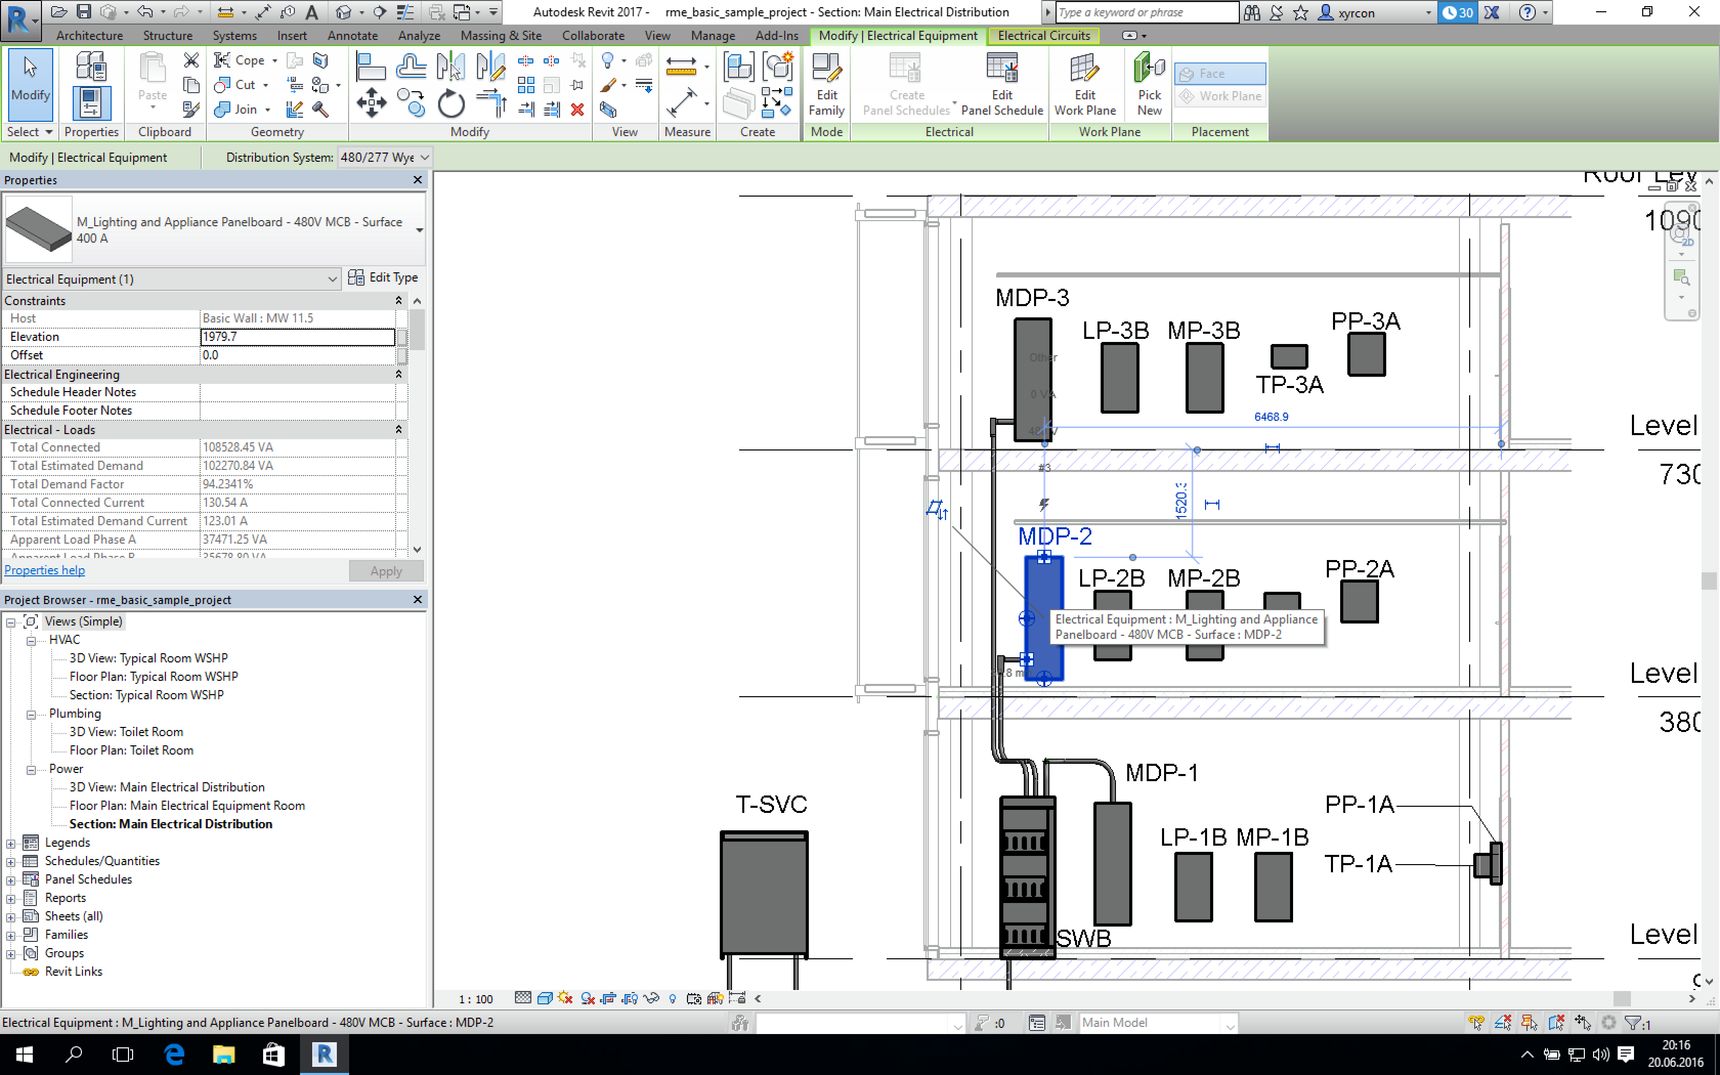The width and height of the screenshot is (1720, 1075).
Task: Expand the Families tree node
Action: 11,935
